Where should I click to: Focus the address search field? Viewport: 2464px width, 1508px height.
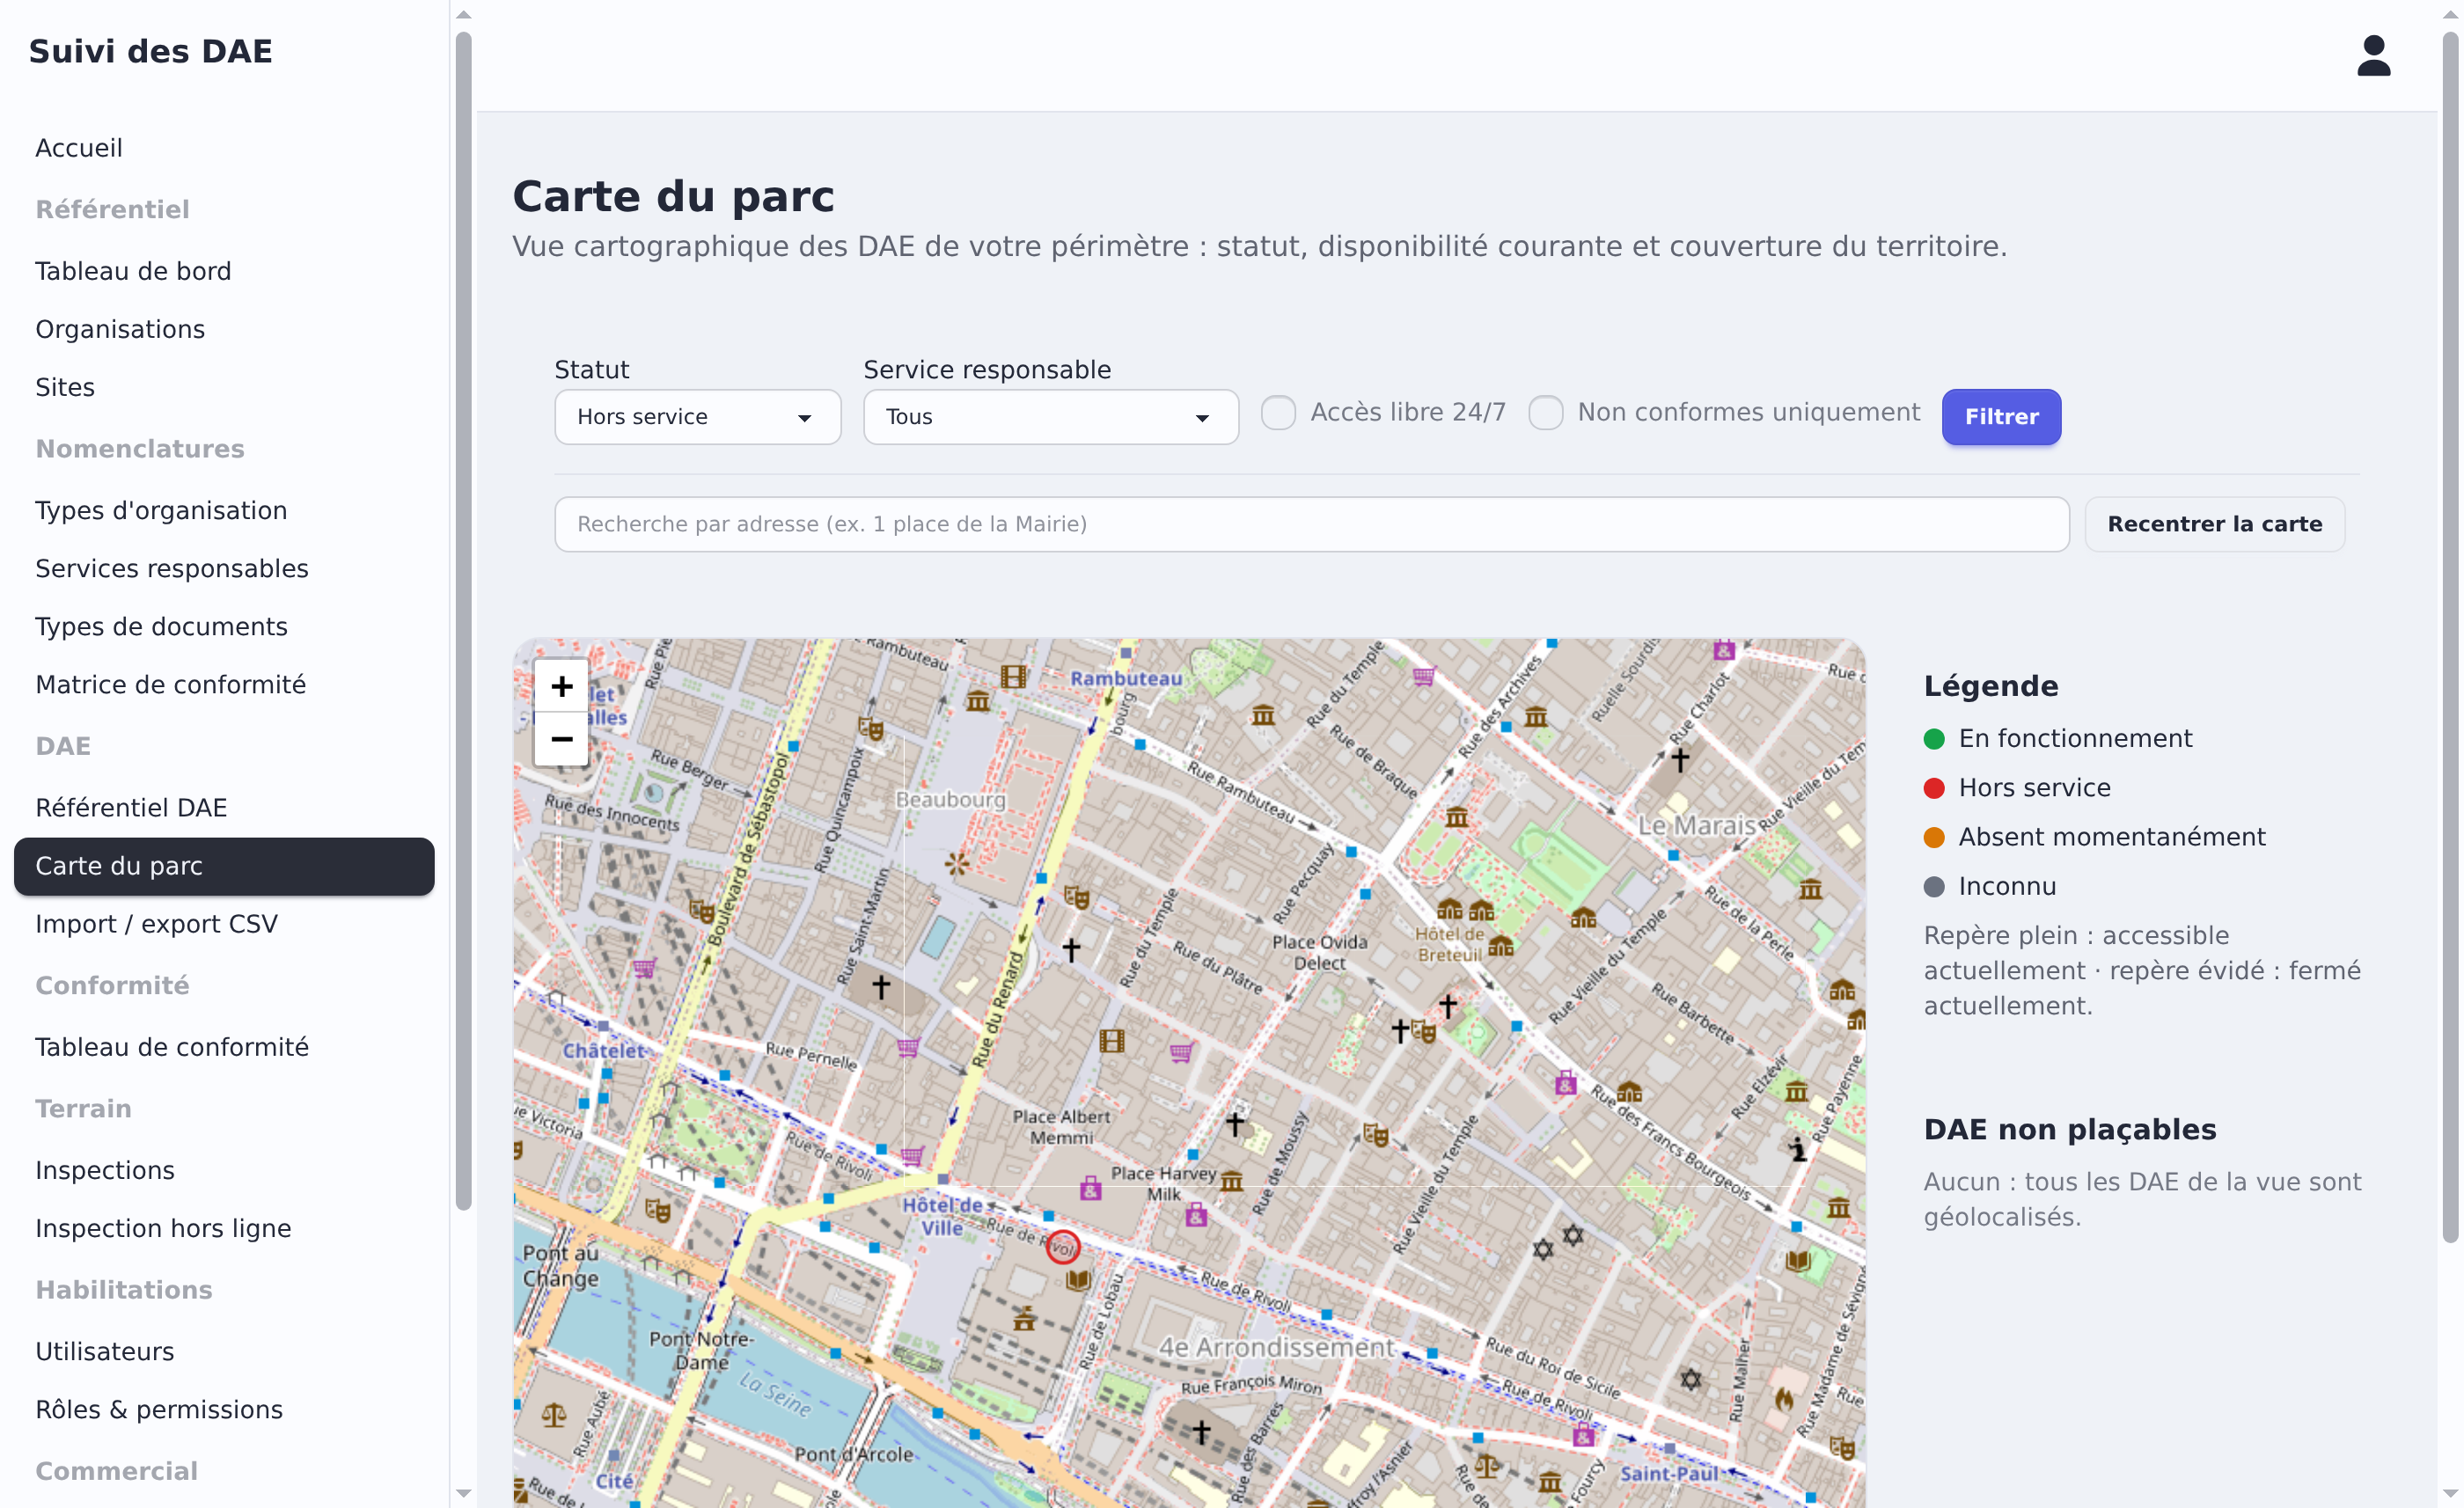tap(1311, 524)
